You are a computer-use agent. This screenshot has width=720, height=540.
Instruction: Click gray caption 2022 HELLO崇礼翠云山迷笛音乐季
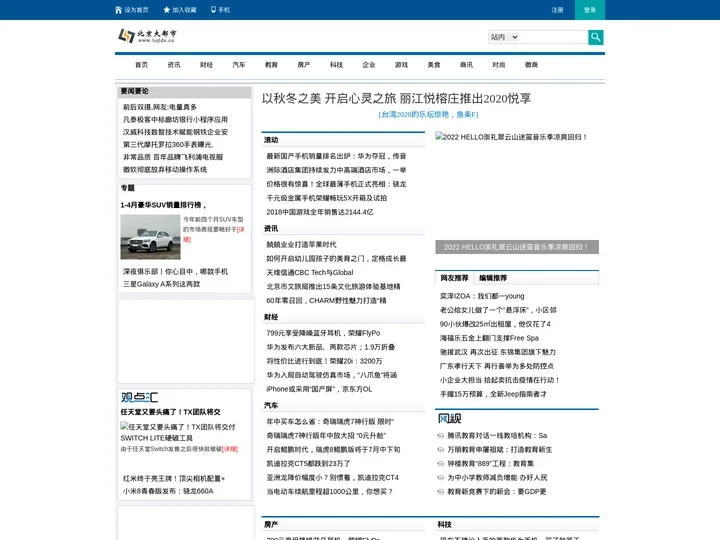tap(517, 247)
